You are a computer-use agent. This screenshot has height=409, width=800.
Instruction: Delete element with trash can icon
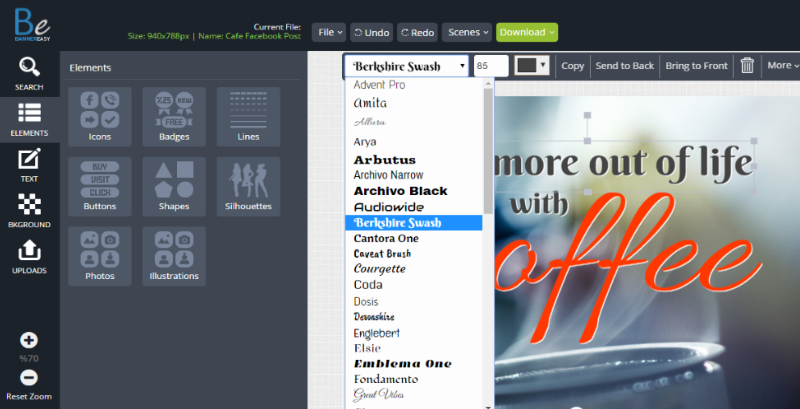coord(747,65)
